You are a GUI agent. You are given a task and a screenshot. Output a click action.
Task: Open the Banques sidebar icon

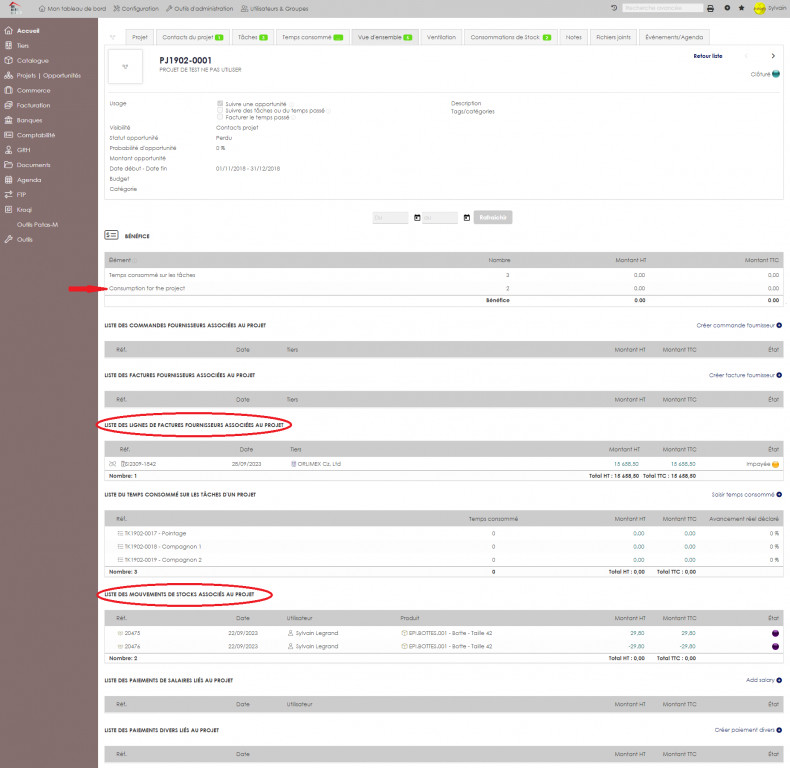[8, 120]
